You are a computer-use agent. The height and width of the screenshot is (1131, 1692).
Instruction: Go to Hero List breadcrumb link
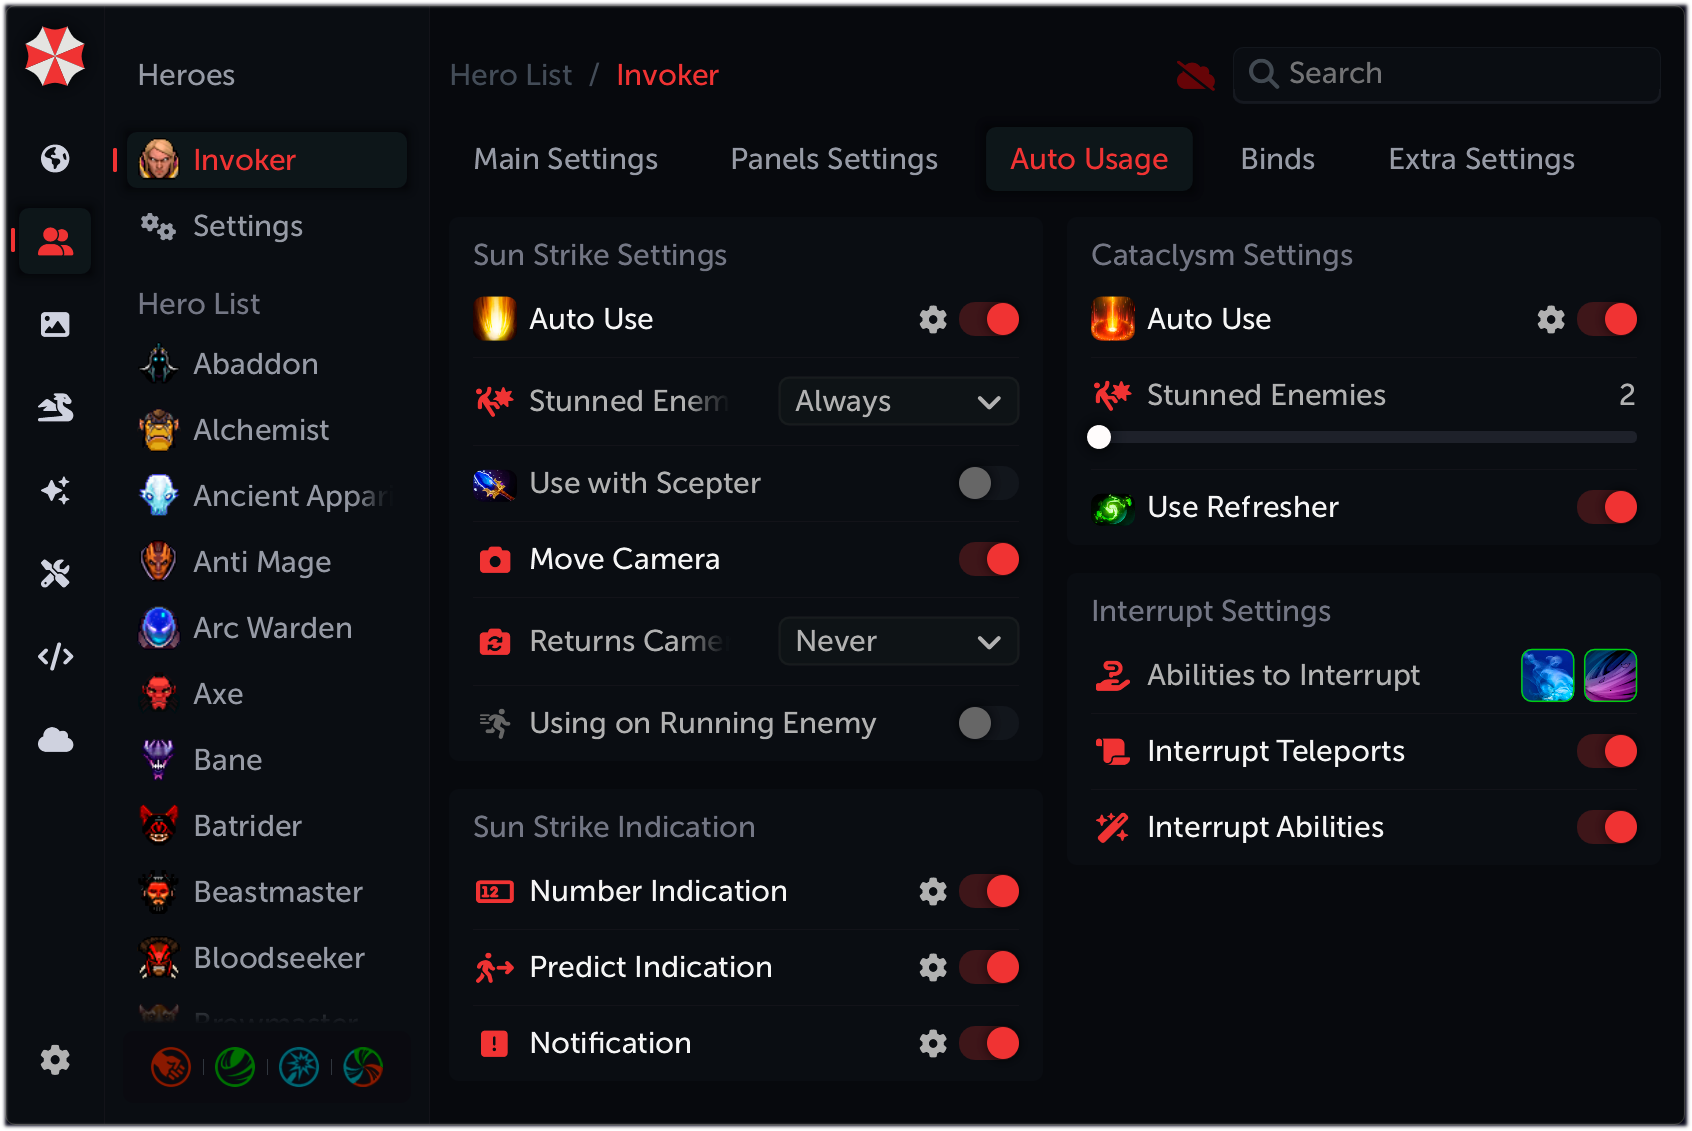point(511,75)
